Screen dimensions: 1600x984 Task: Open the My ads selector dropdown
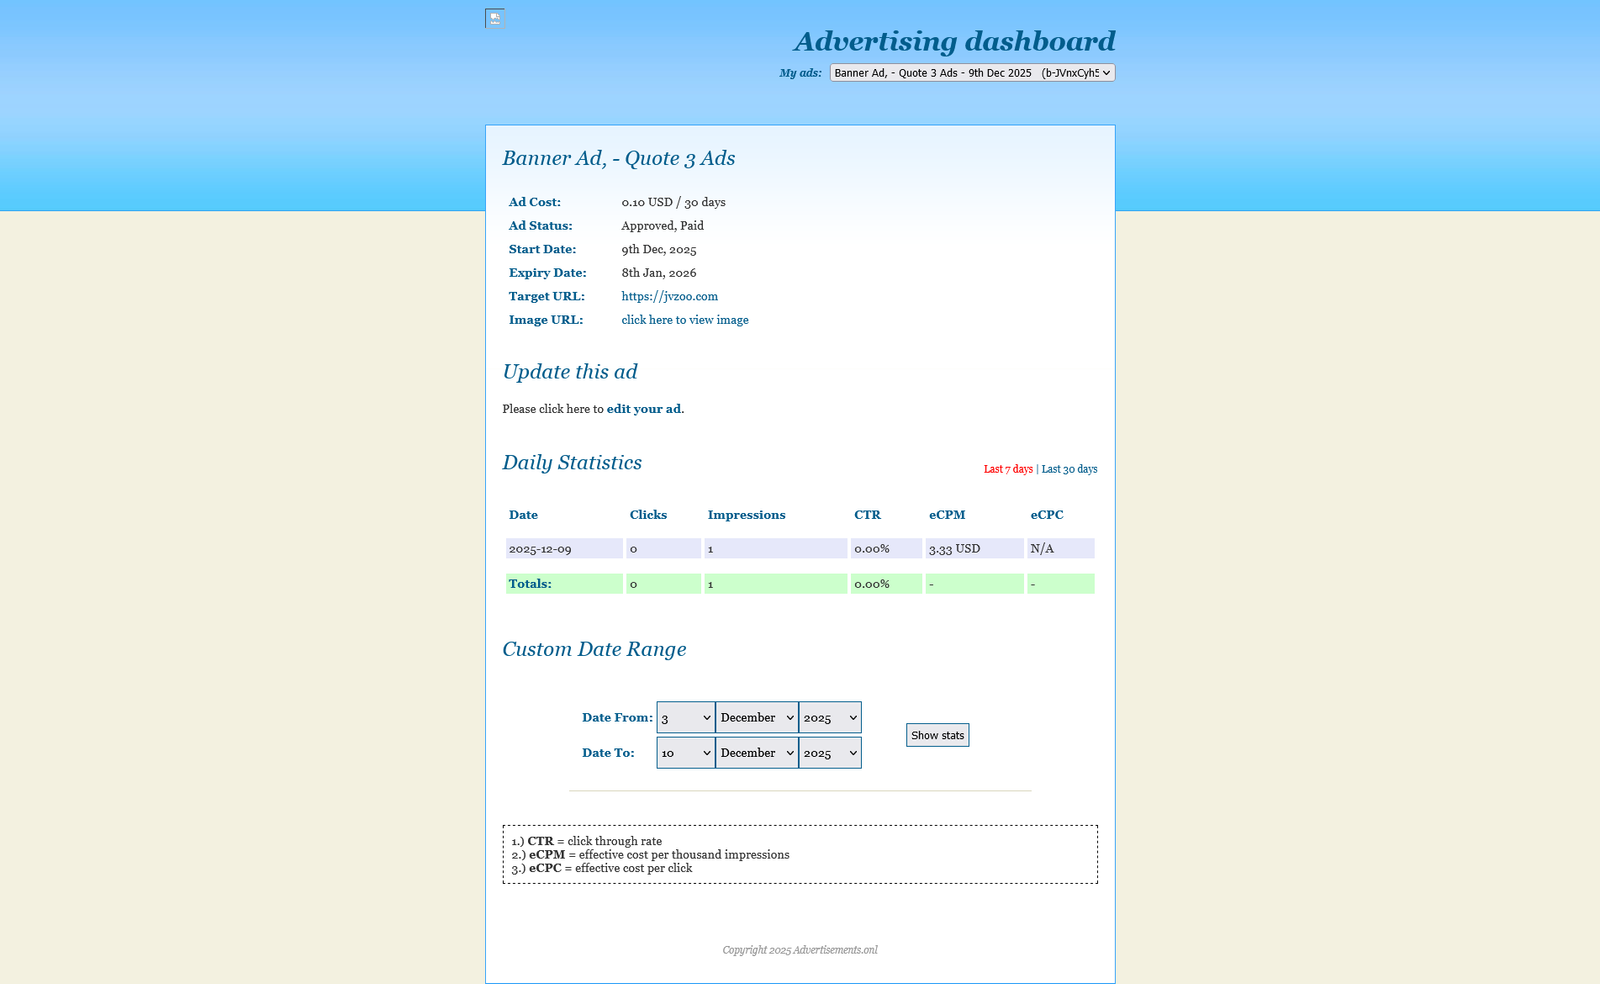point(971,73)
